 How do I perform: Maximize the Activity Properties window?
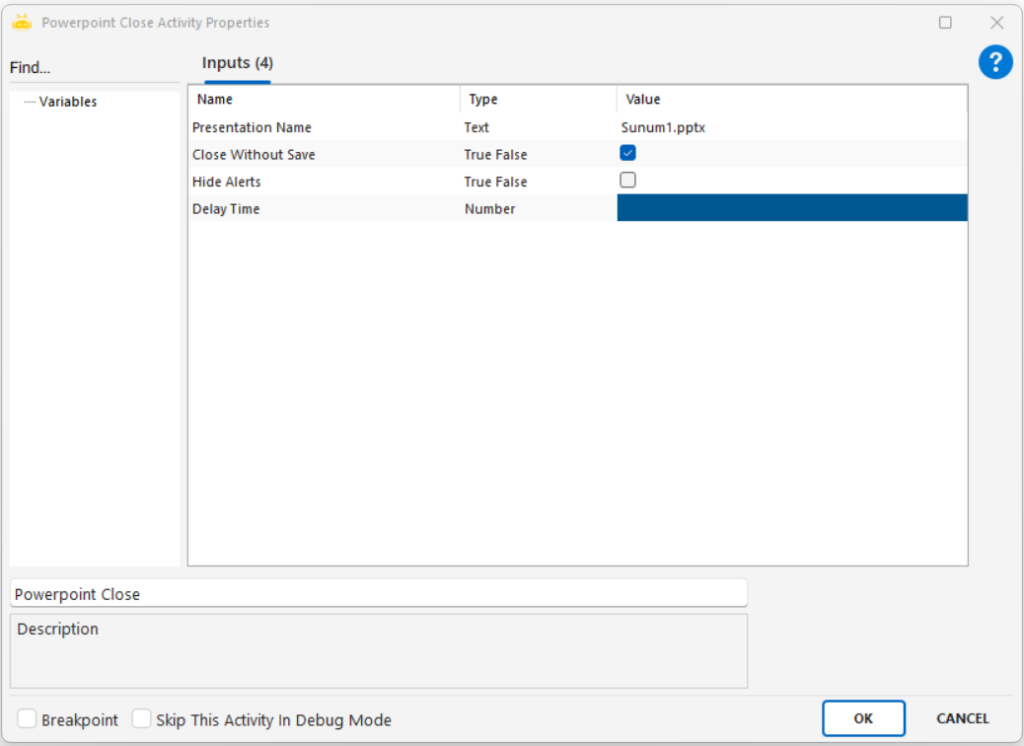[x=945, y=22]
